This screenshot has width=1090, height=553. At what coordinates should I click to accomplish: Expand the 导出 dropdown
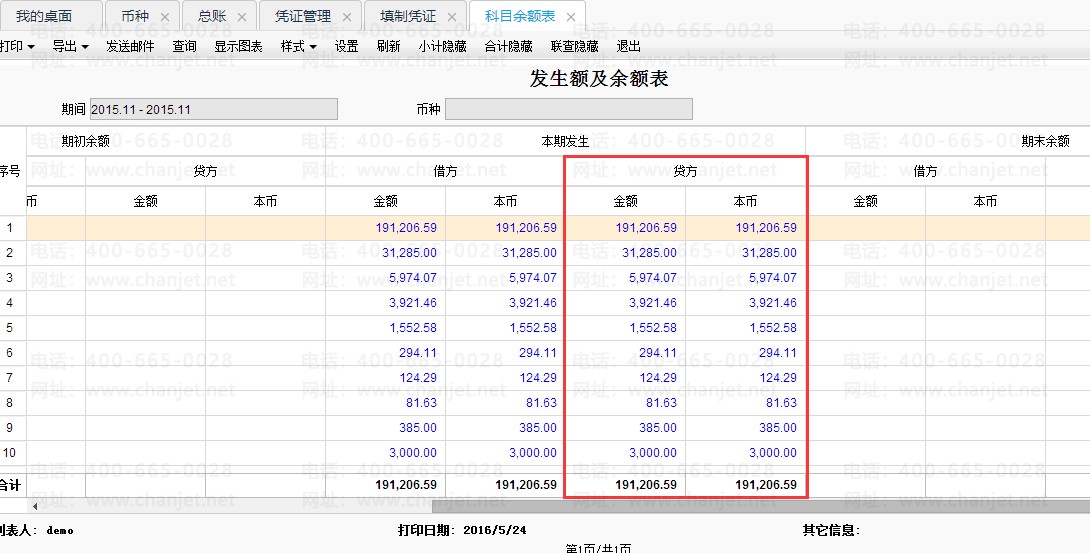coord(70,46)
